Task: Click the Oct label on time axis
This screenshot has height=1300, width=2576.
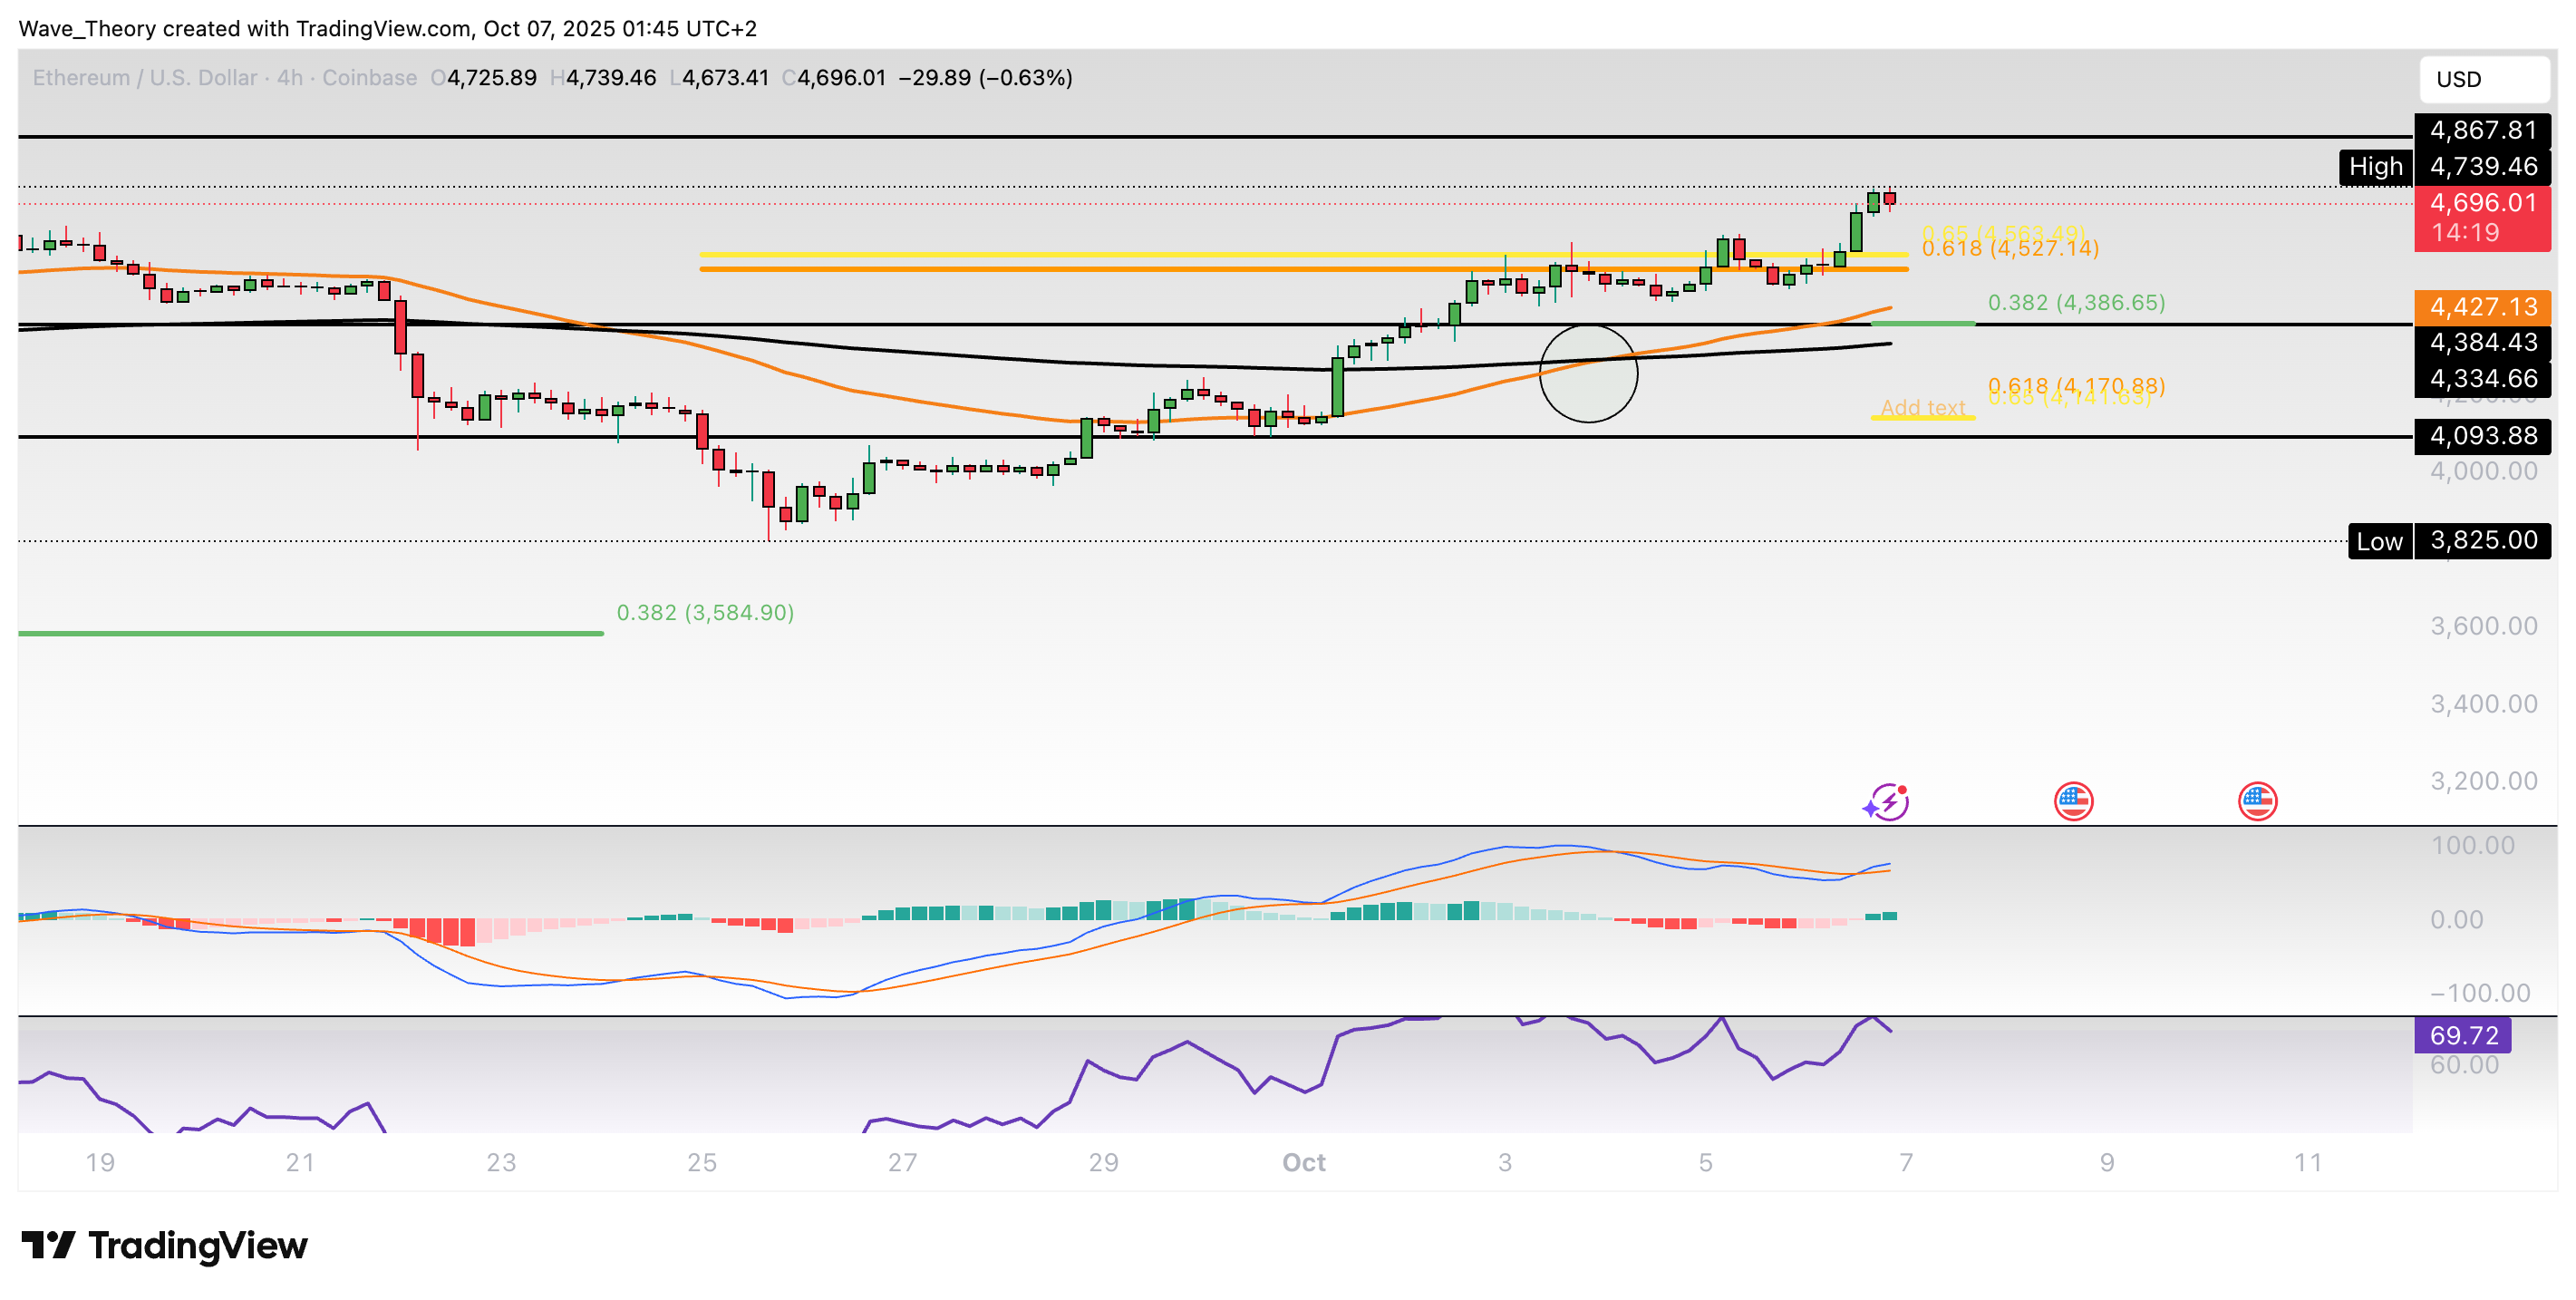Action: point(1303,1162)
